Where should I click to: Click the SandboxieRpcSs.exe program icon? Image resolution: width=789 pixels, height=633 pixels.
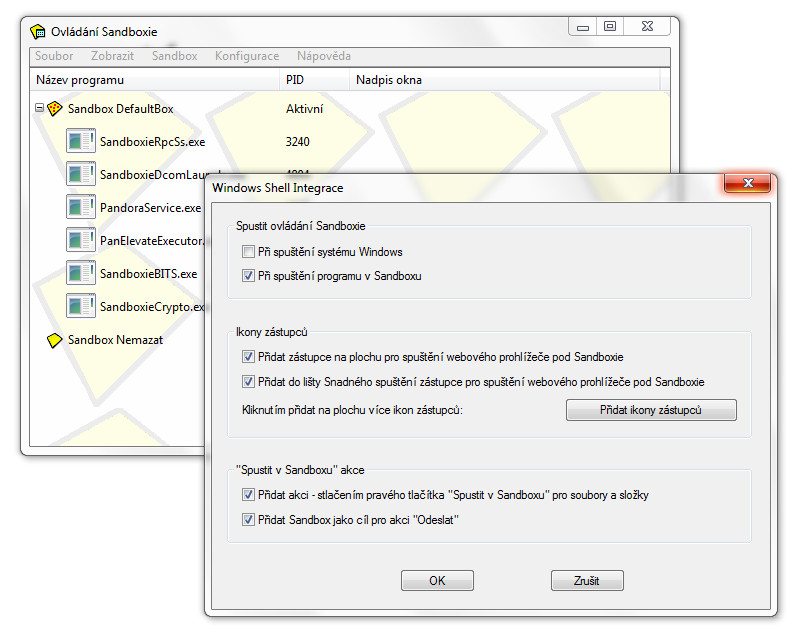click(81, 140)
